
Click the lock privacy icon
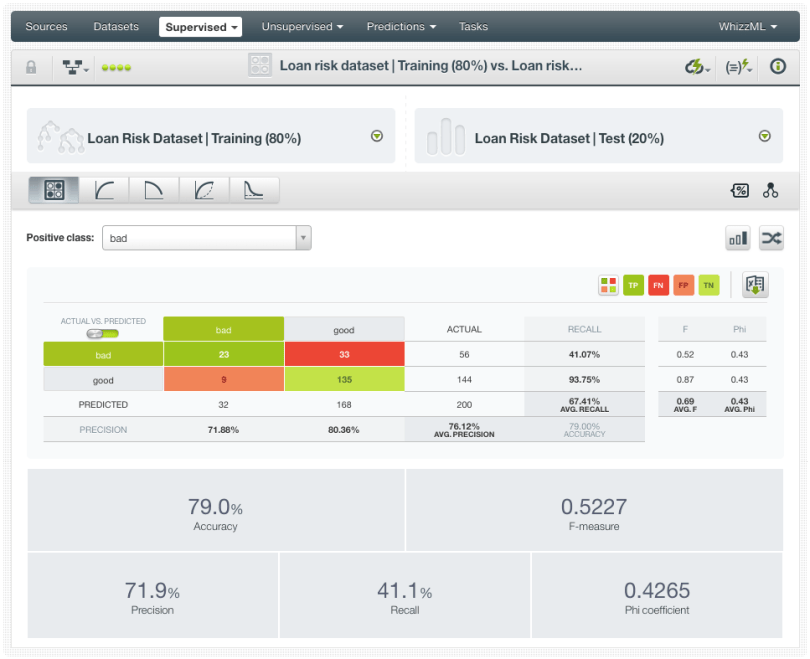(x=31, y=67)
